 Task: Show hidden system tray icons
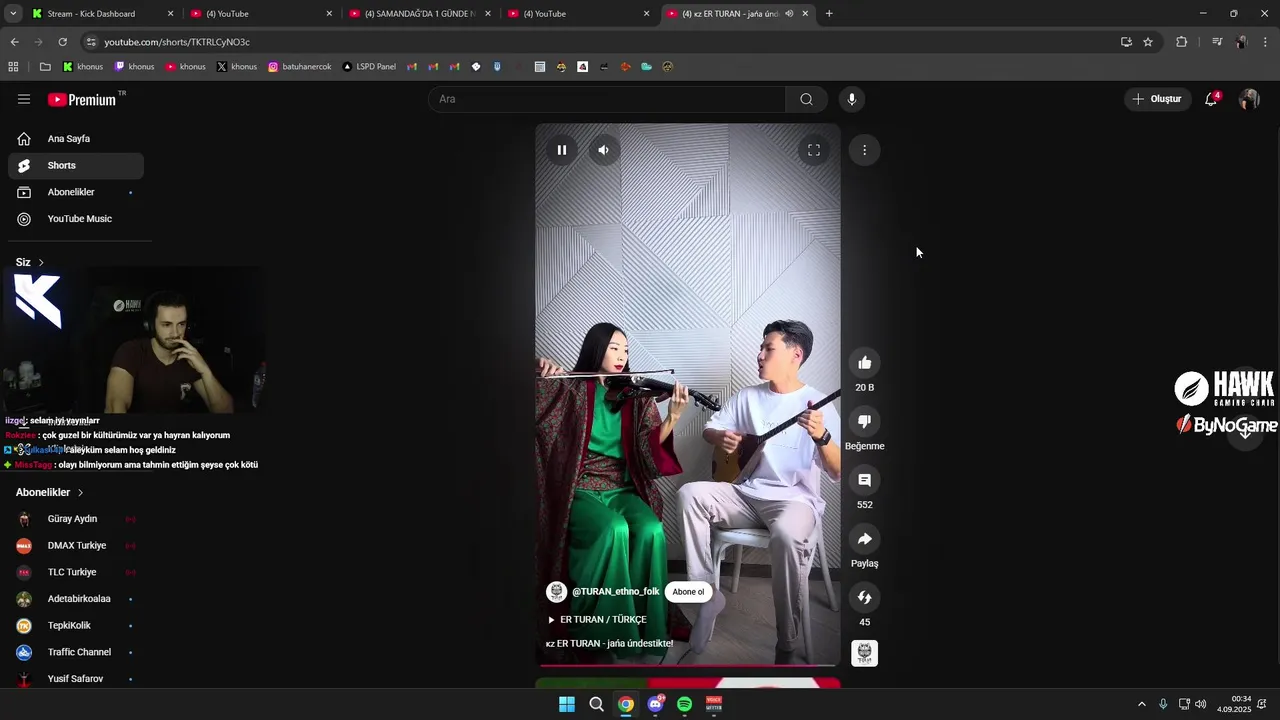point(1142,704)
